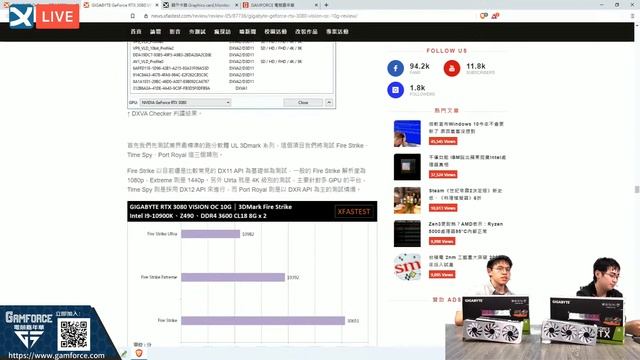The image size is (640, 360).
Task: Open the GPU dropdown showing NVIDIA GeForce RTX 3080
Action: tap(185, 102)
